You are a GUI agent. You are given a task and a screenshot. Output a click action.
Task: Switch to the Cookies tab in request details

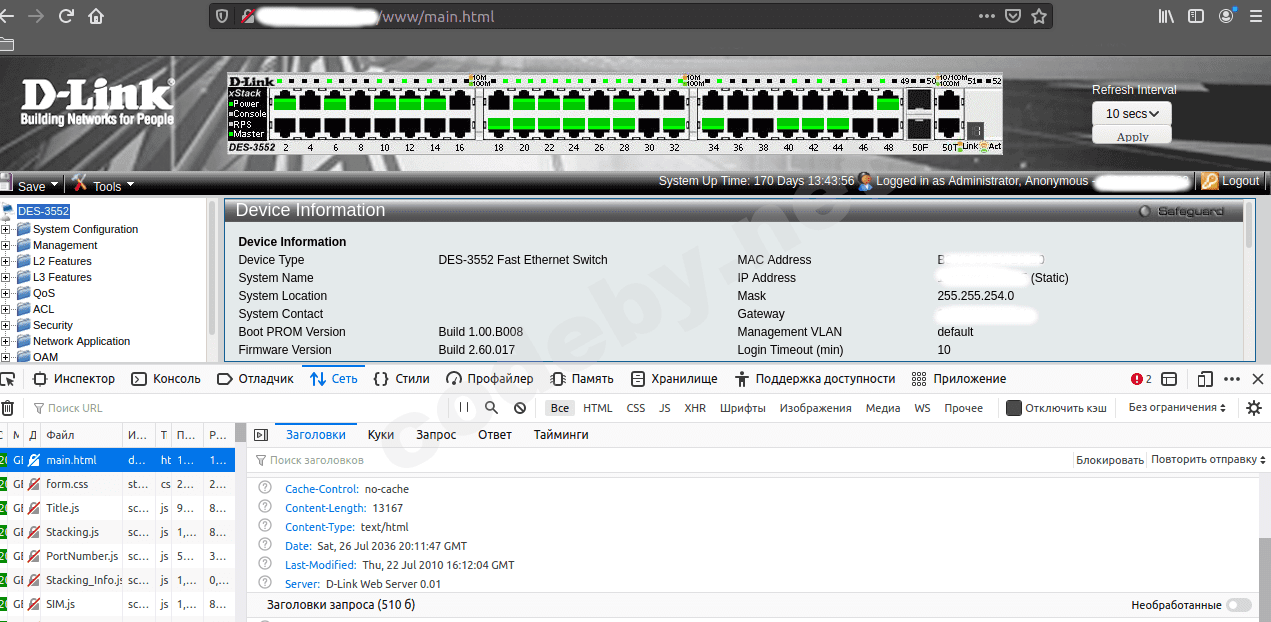coord(381,435)
